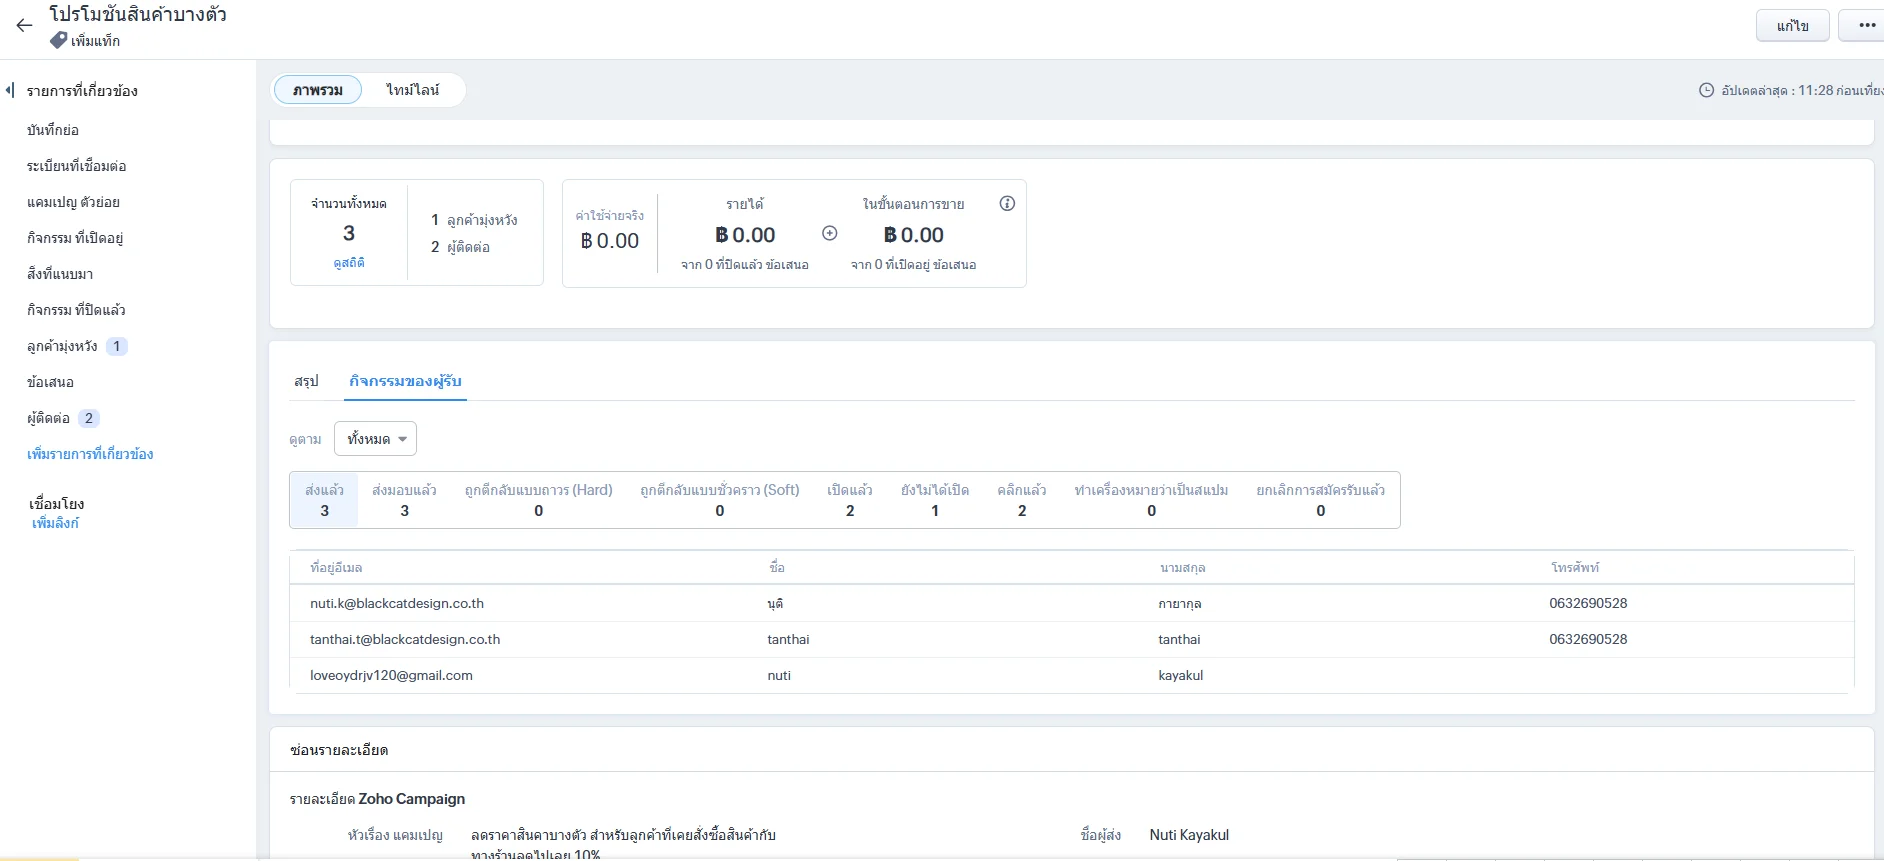Collapse the ซ่อนรายละเอียด details section
The width and height of the screenshot is (1884, 861).
(339, 750)
